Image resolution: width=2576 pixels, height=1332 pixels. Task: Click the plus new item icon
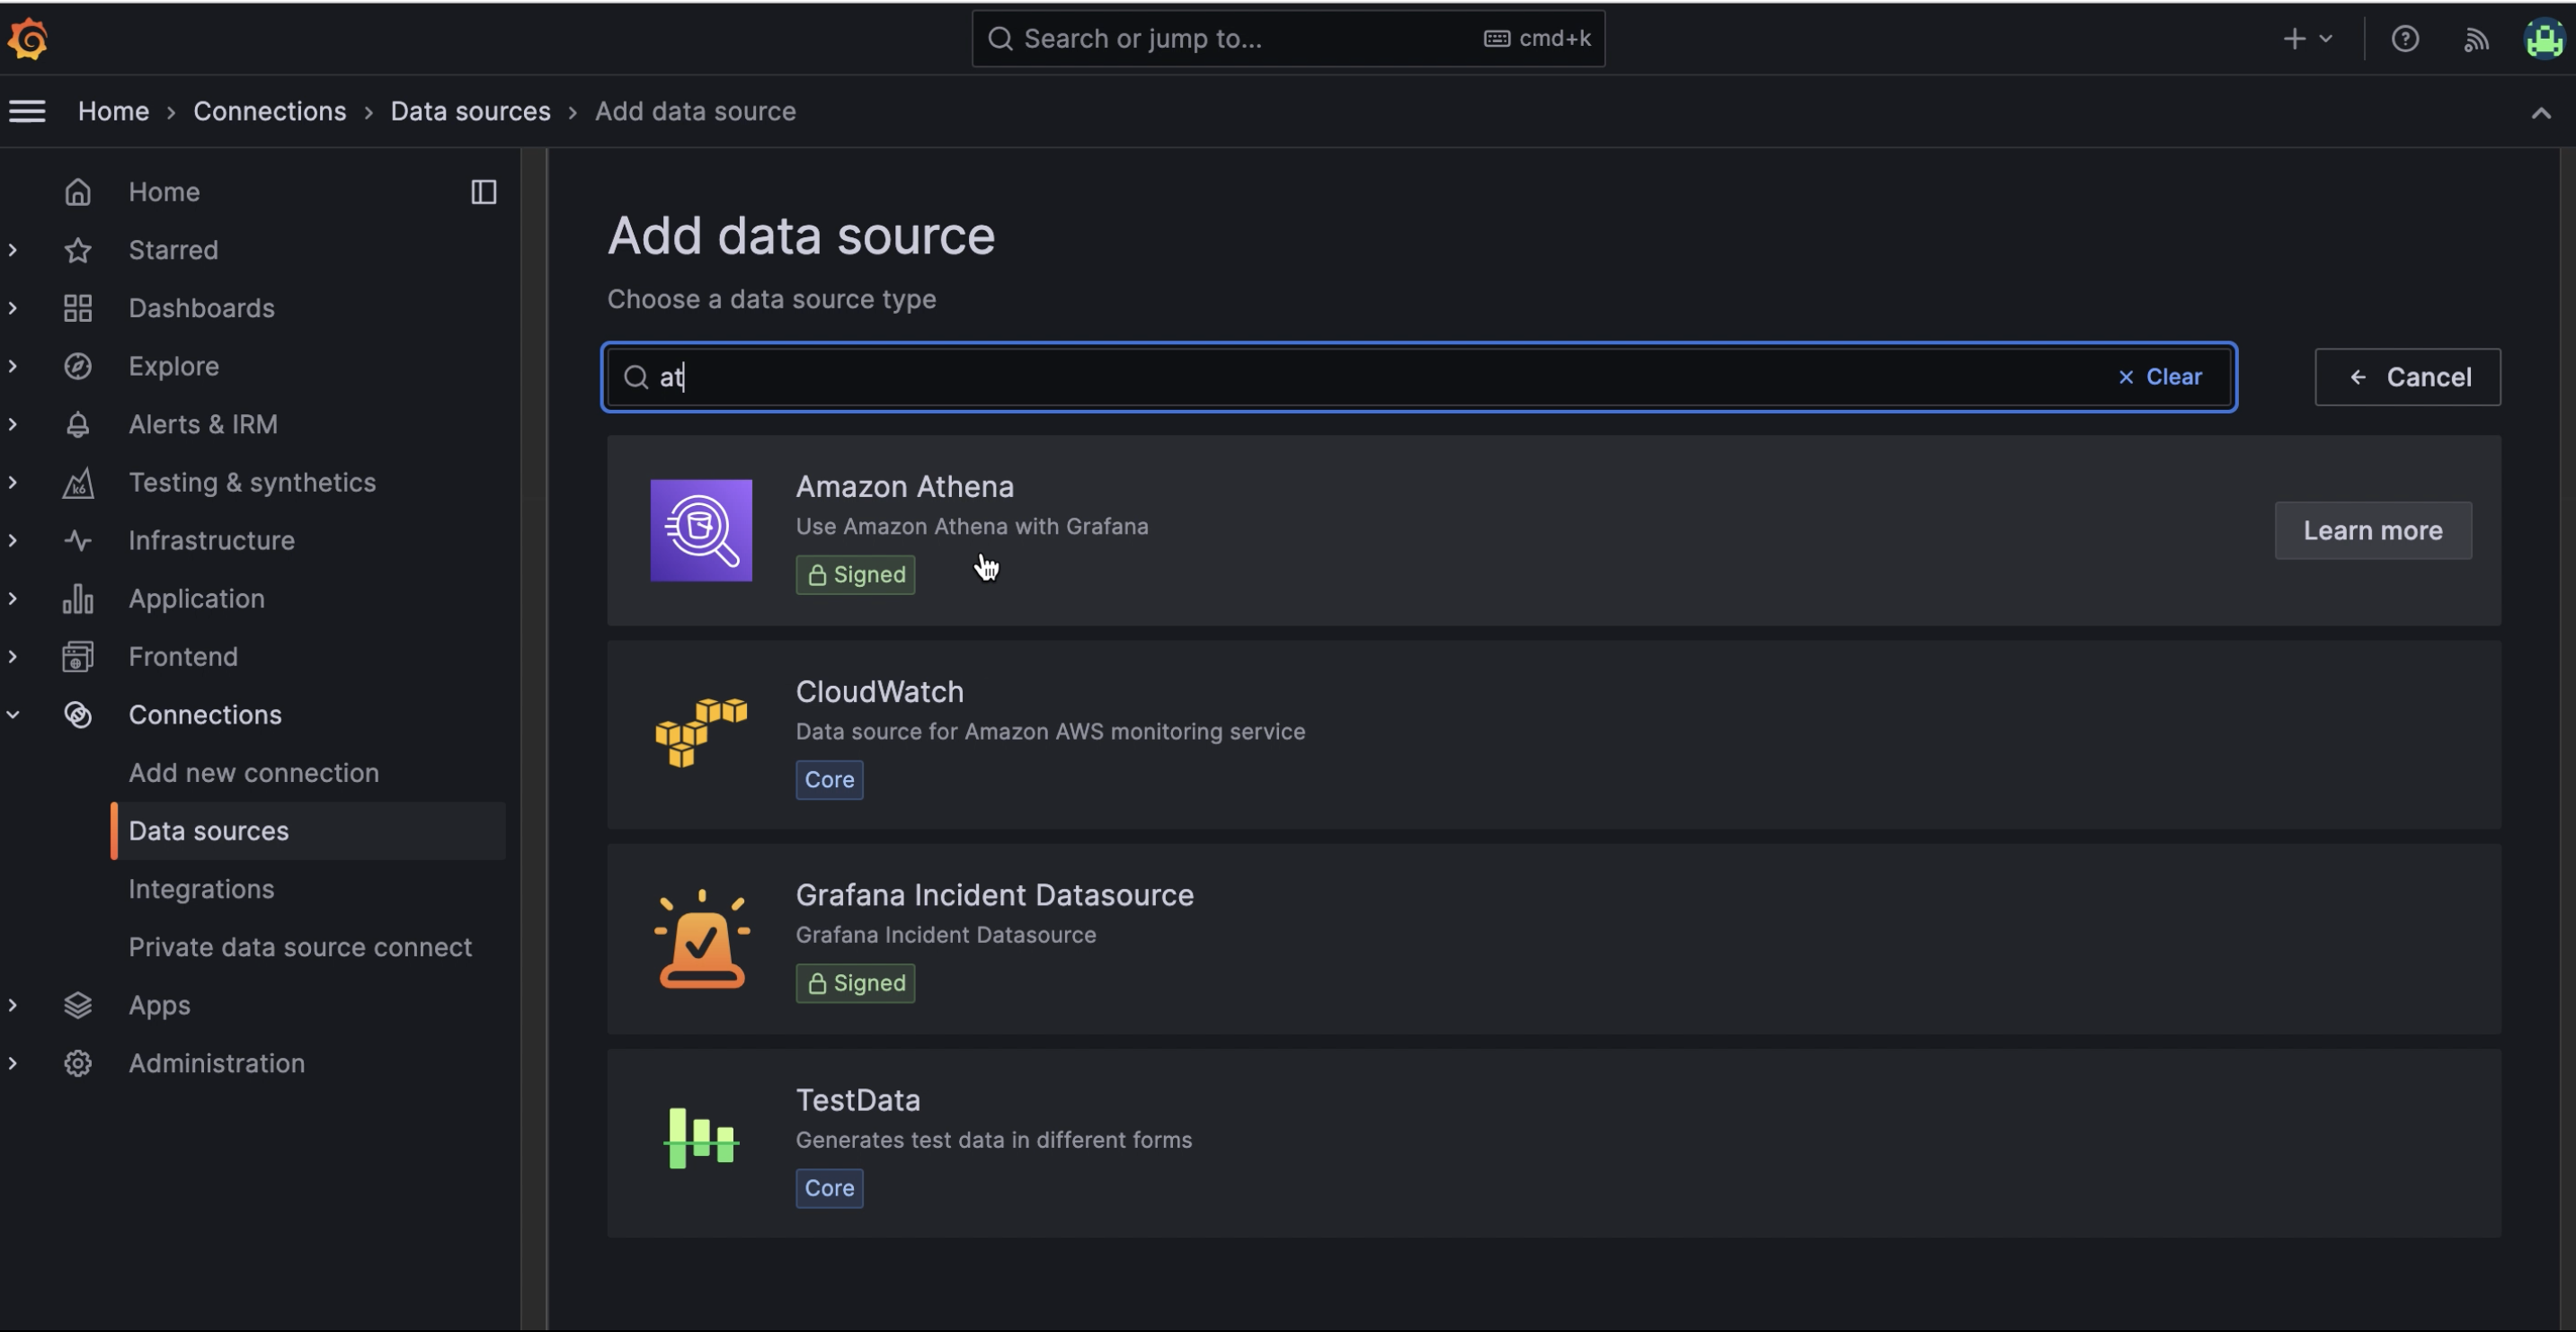[2294, 39]
